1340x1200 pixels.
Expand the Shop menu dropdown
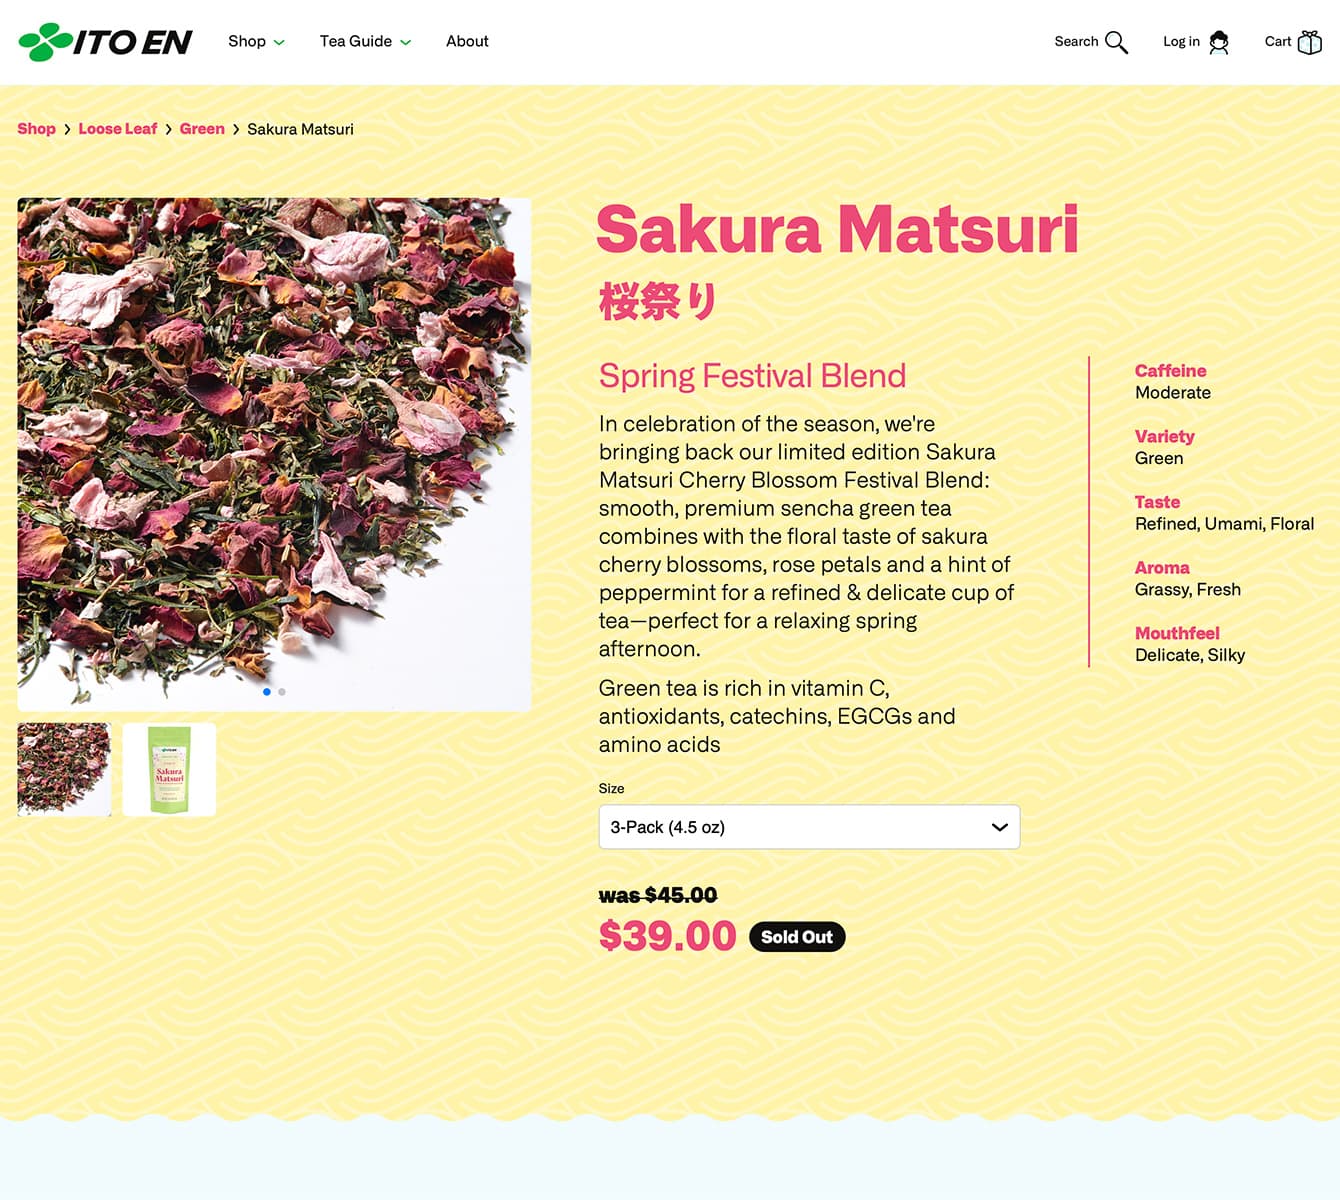[x=256, y=41]
